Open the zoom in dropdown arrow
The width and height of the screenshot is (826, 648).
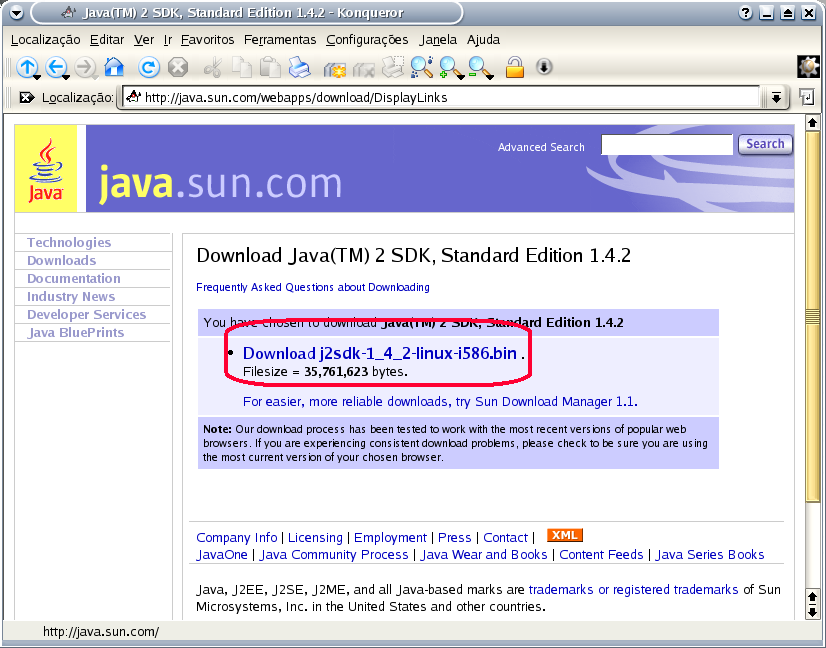(x=461, y=77)
